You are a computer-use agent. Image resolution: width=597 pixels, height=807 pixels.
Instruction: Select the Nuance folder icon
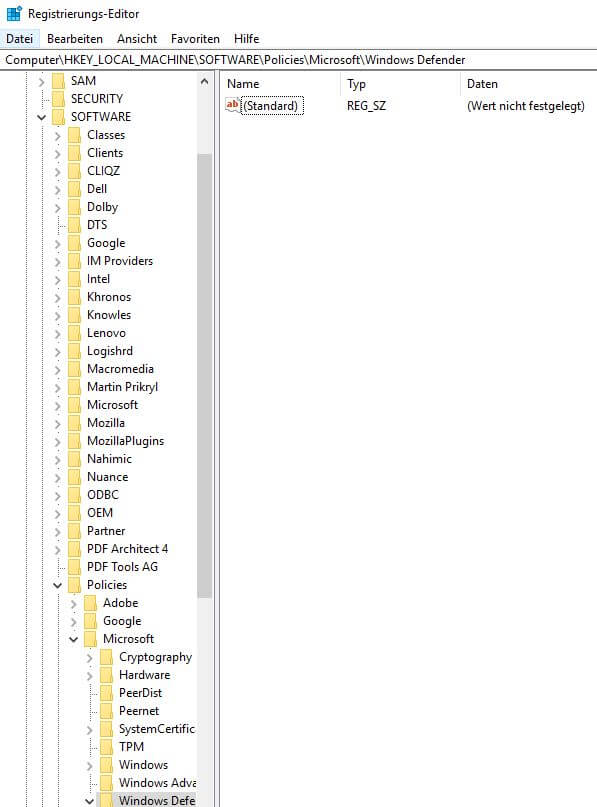click(x=75, y=477)
